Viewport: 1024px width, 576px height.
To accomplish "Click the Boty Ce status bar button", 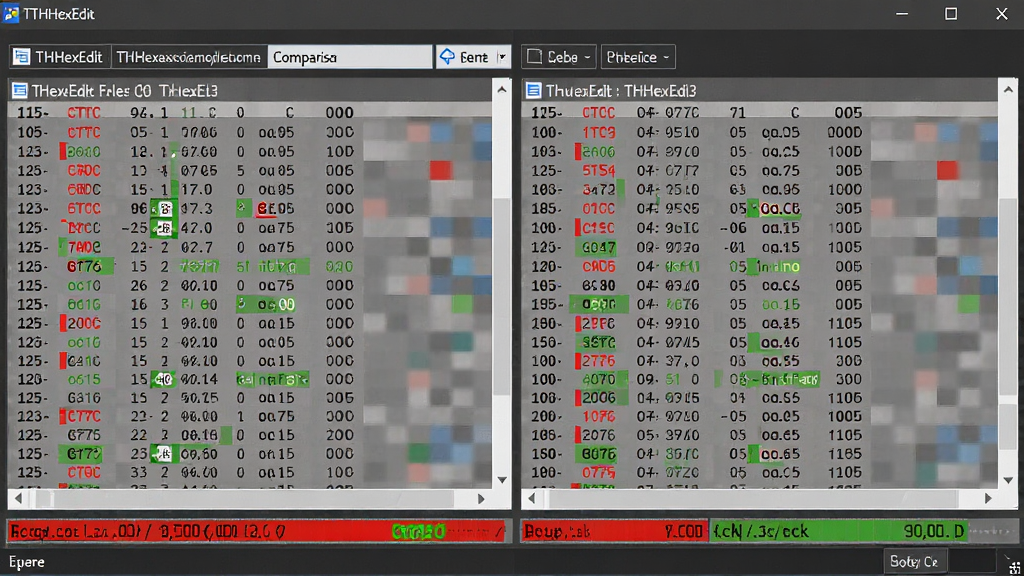I will click(914, 561).
